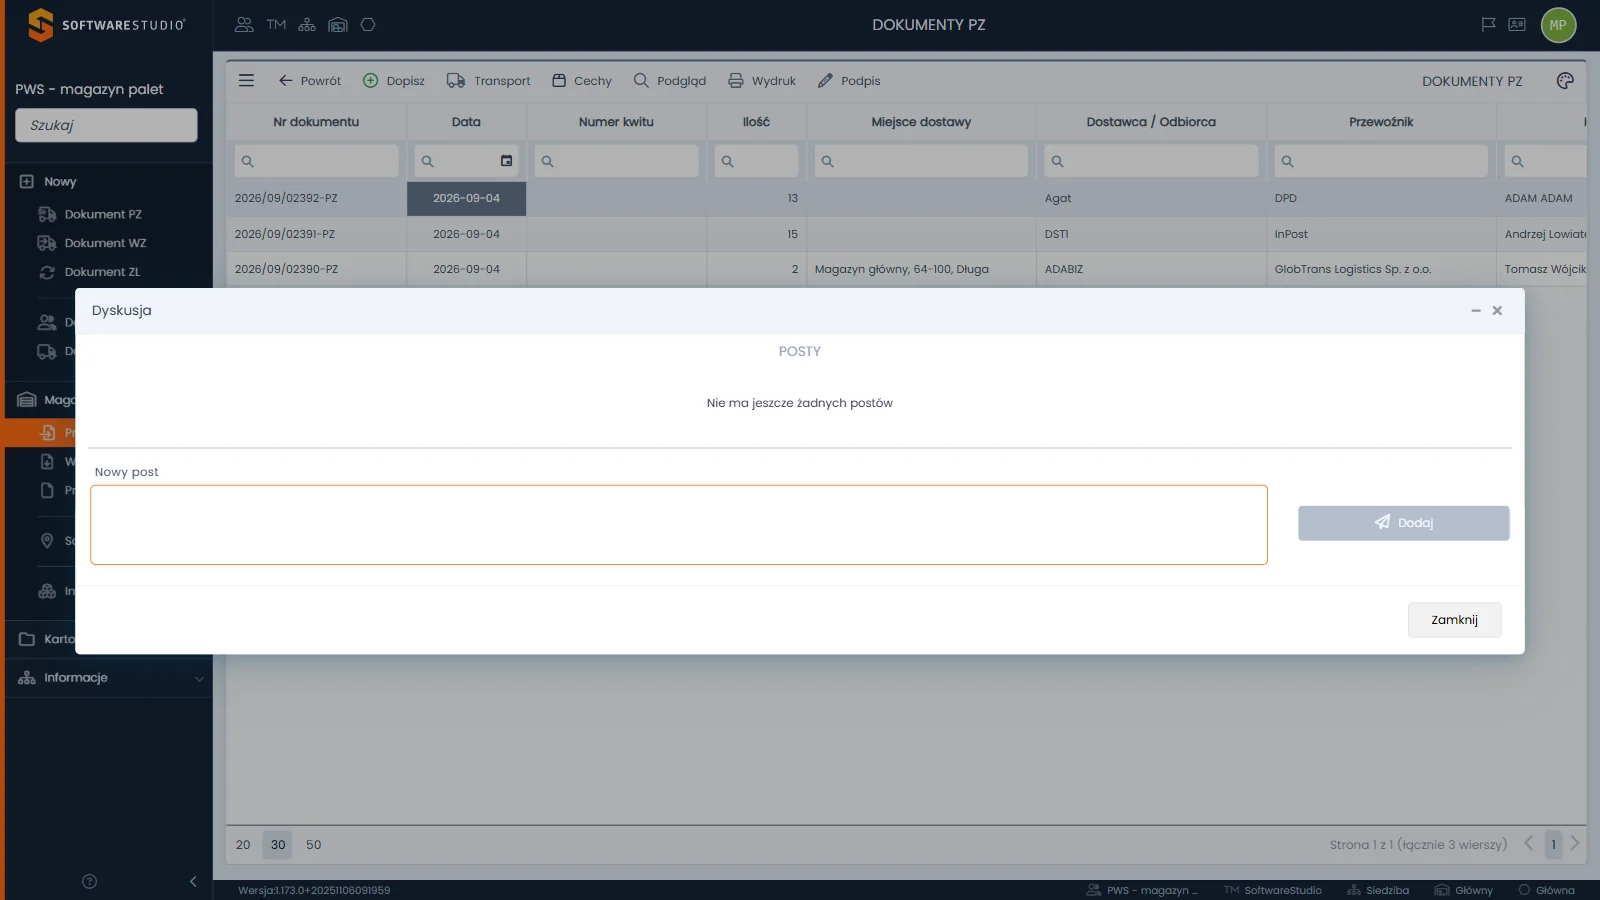Click Podpis in the toolbar
This screenshot has height=900, width=1600.
(848, 81)
